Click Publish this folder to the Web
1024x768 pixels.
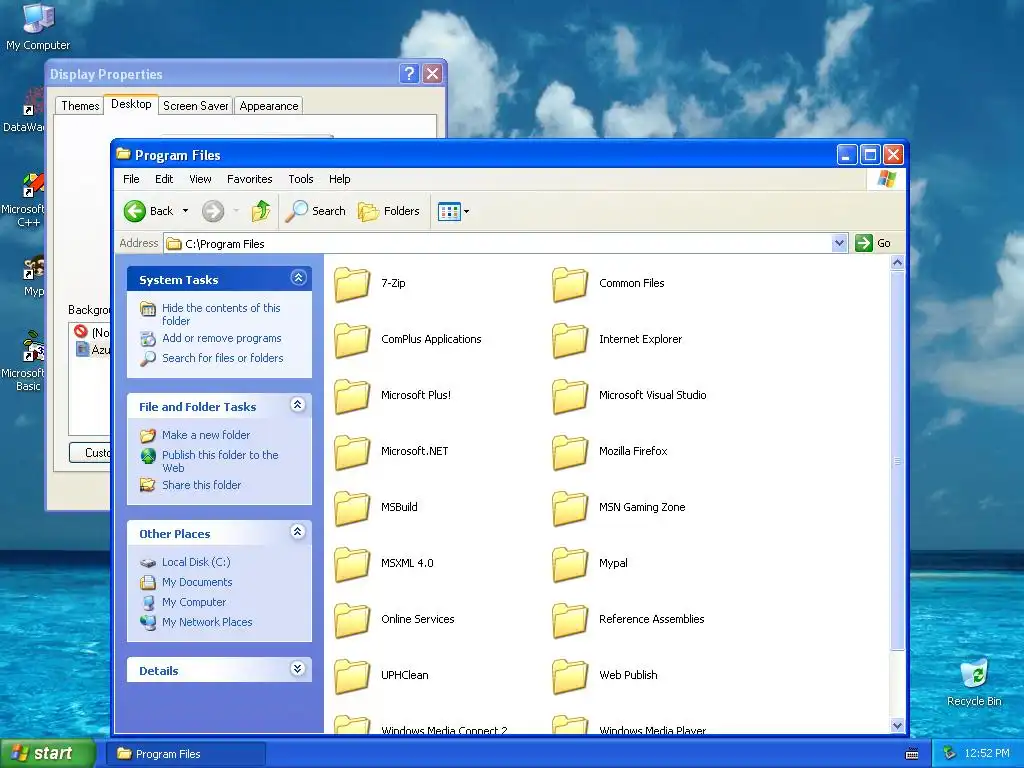point(220,461)
